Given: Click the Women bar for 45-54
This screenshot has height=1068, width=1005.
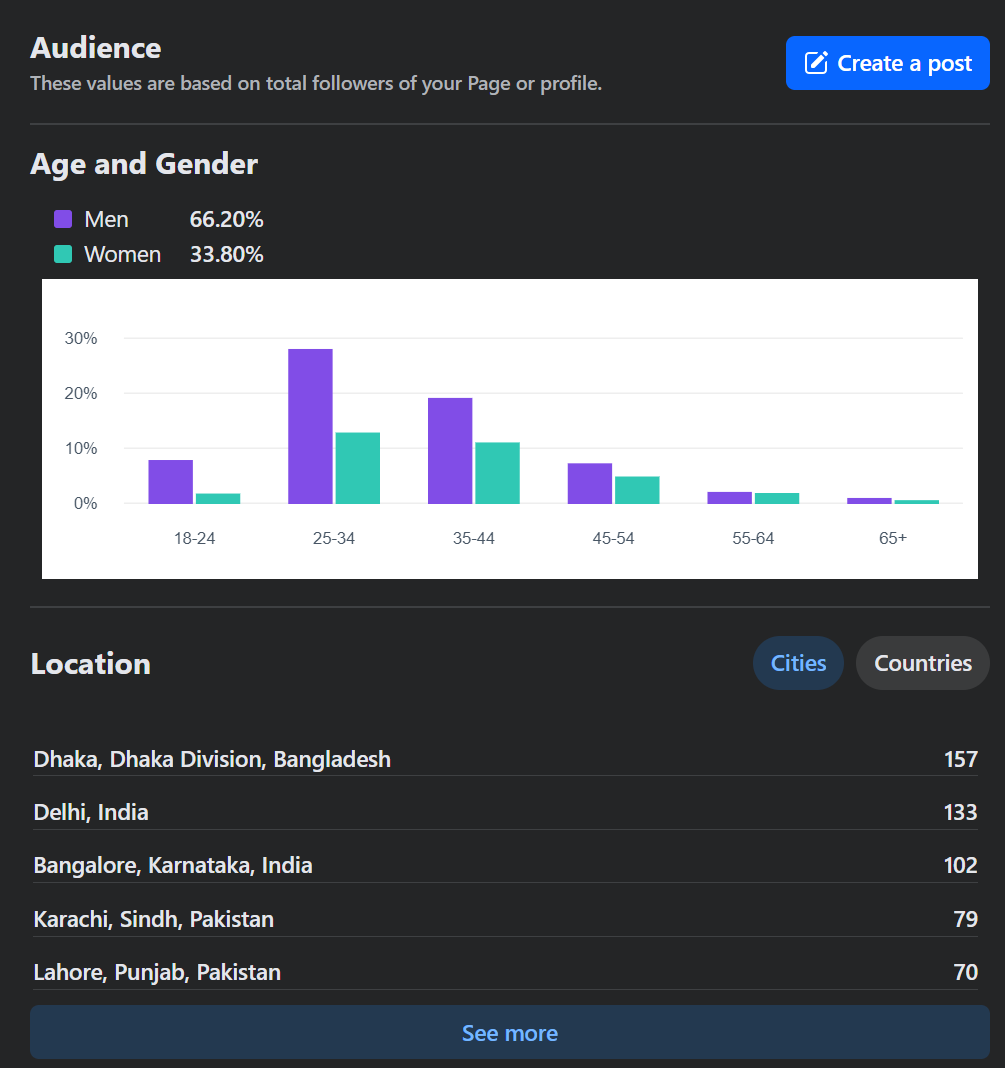Looking at the screenshot, I should coord(638,488).
